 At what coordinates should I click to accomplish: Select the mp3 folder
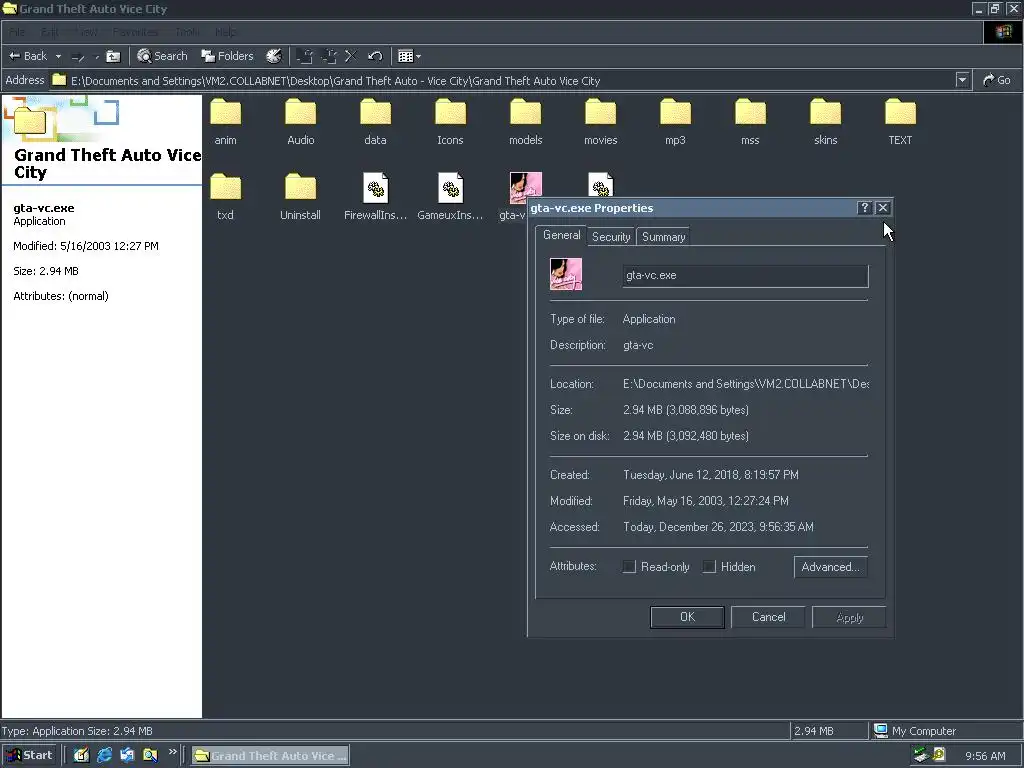(675, 122)
